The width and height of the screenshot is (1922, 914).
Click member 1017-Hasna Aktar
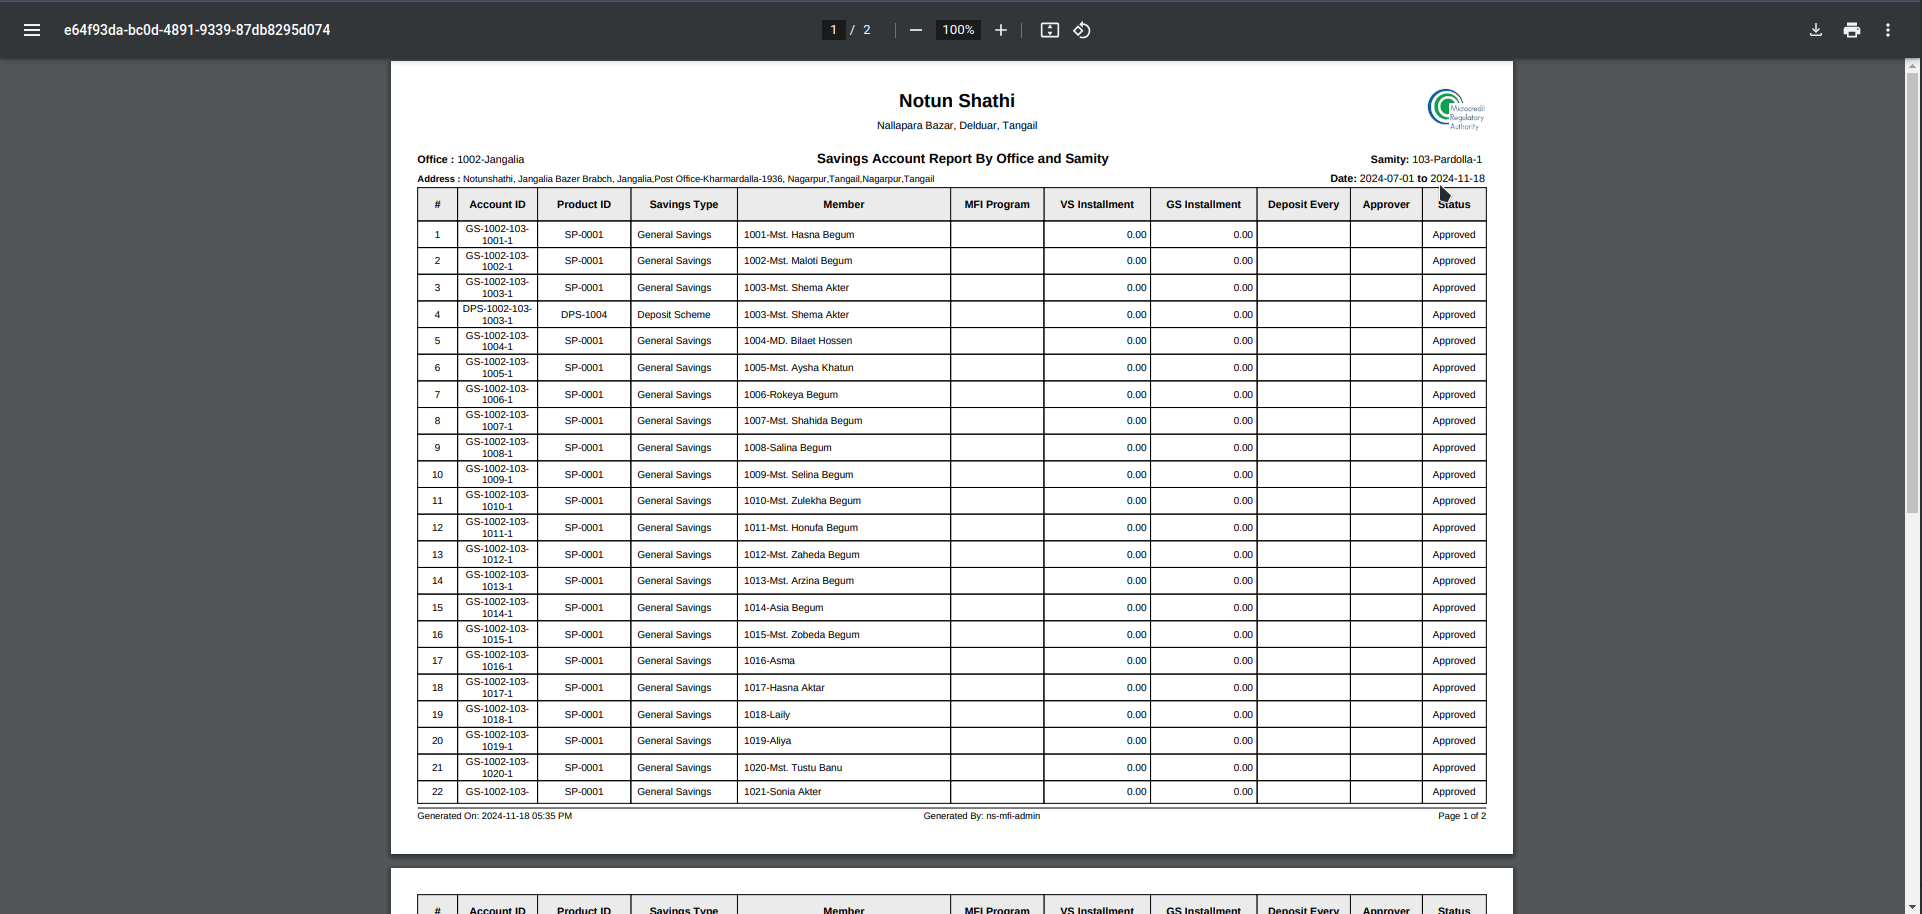point(785,688)
